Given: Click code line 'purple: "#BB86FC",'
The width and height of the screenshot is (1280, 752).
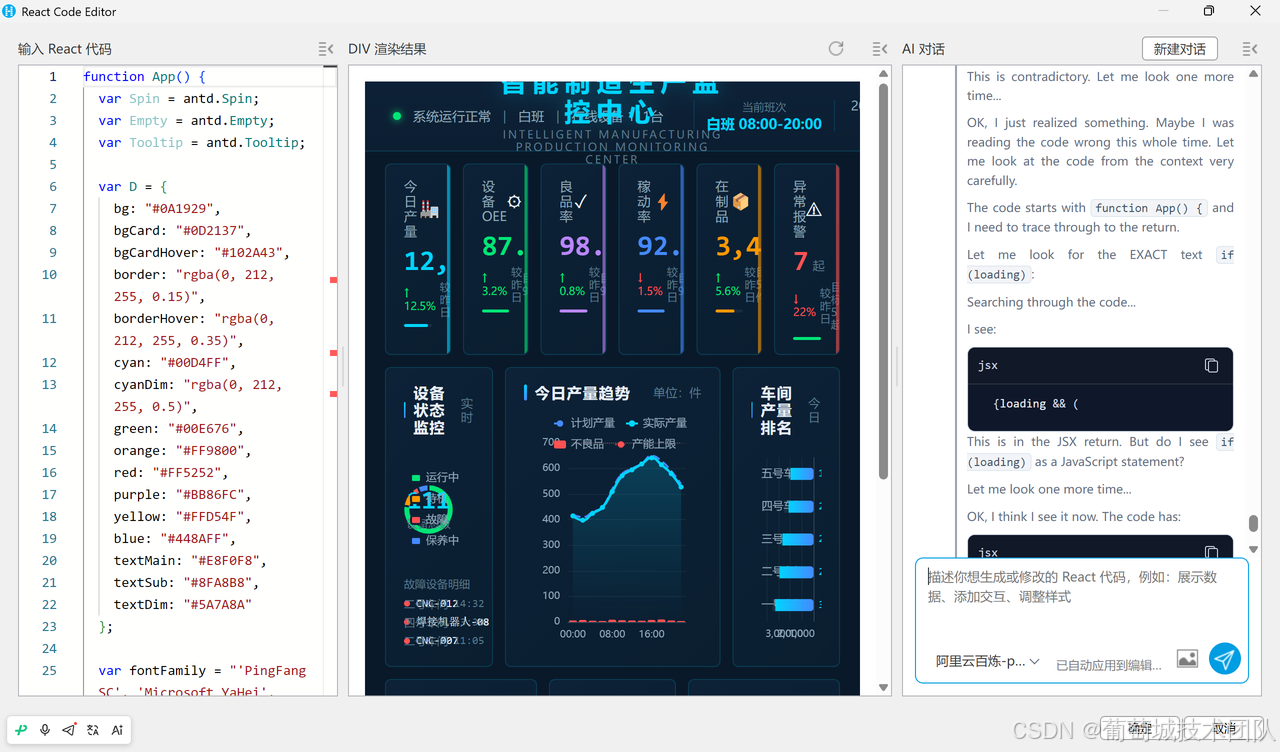Looking at the screenshot, I should [183, 494].
